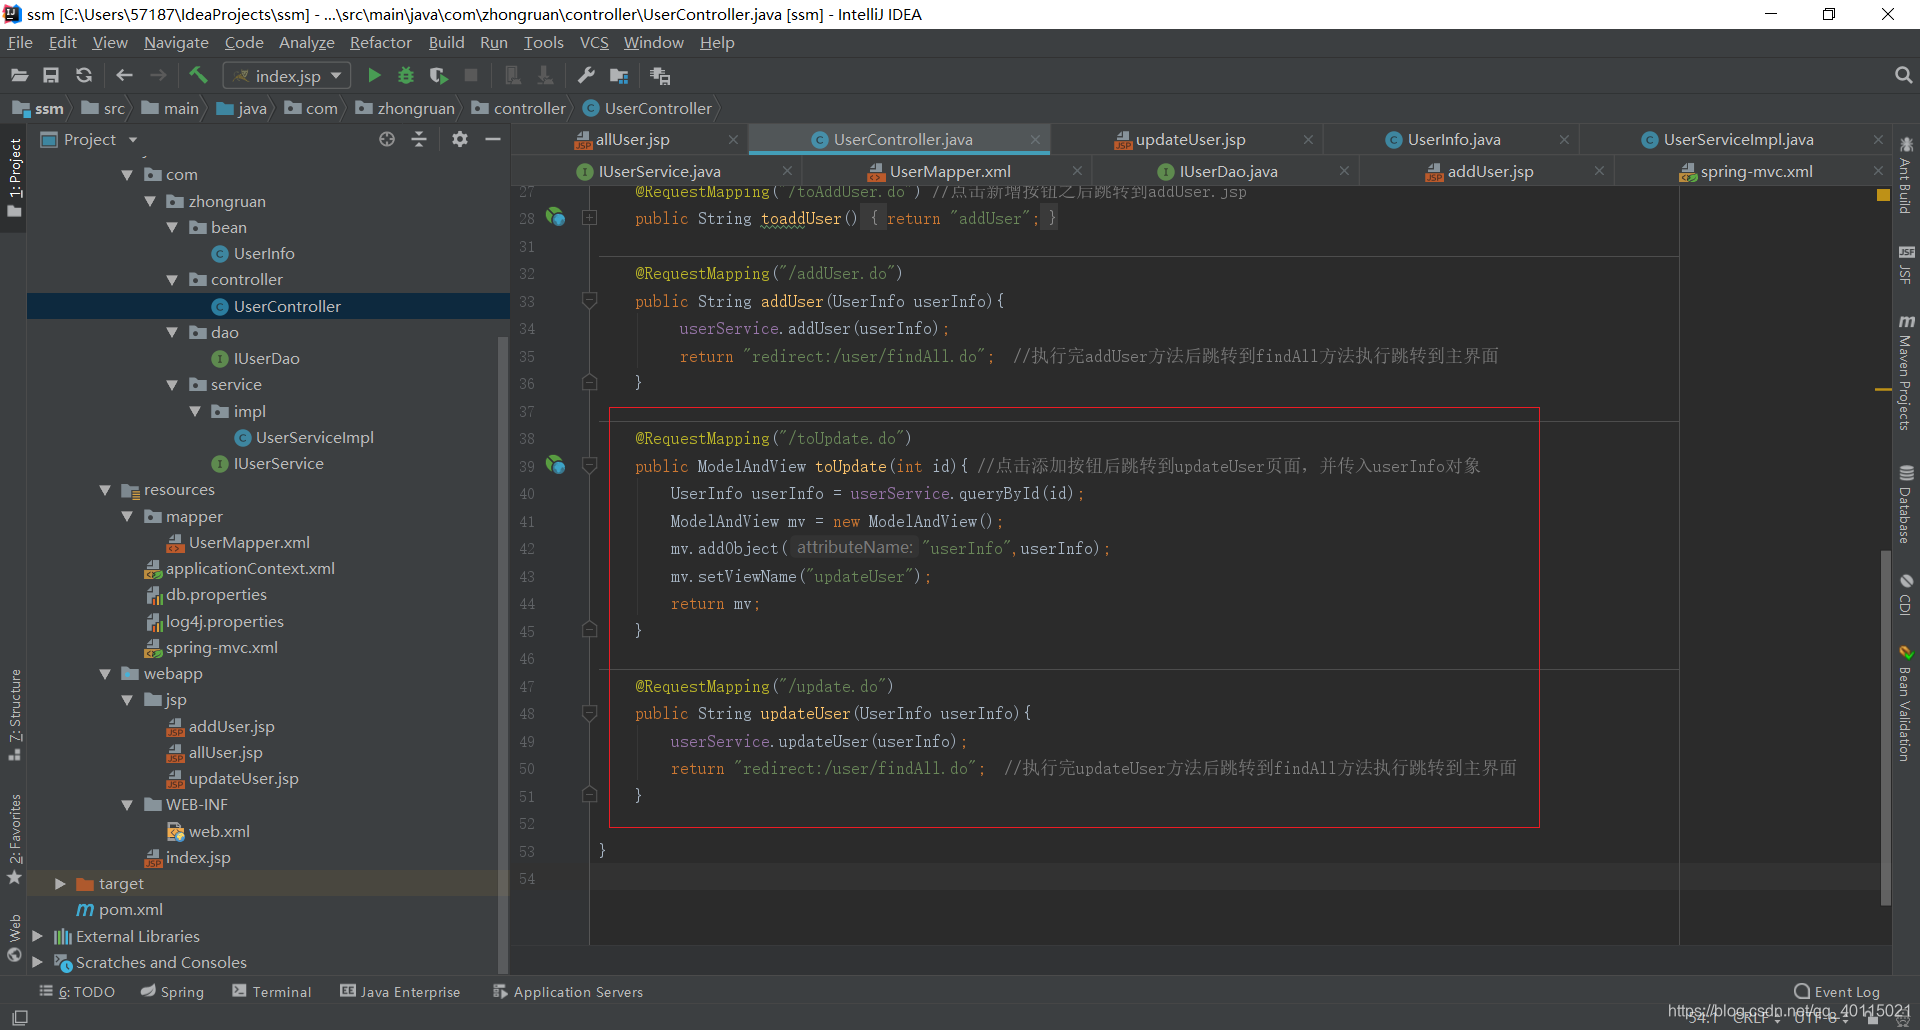1920x1030 pixels.
Task: Click the Save All toolbar icon
Action: 51,75
